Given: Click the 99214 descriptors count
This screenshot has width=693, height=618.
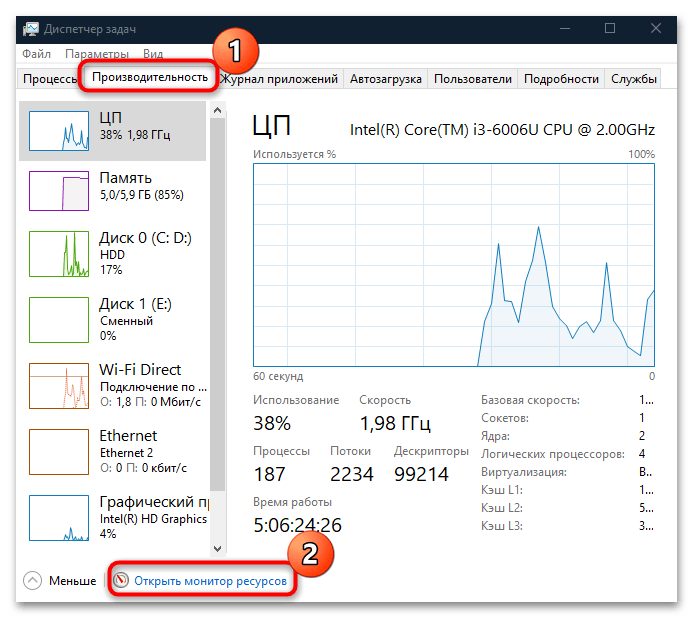Looking at the screenshot, I should [421, 474].
